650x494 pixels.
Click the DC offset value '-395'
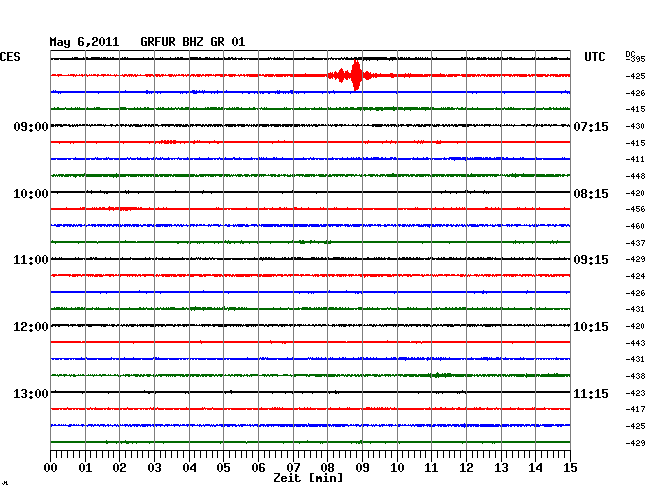pos(635,59)
